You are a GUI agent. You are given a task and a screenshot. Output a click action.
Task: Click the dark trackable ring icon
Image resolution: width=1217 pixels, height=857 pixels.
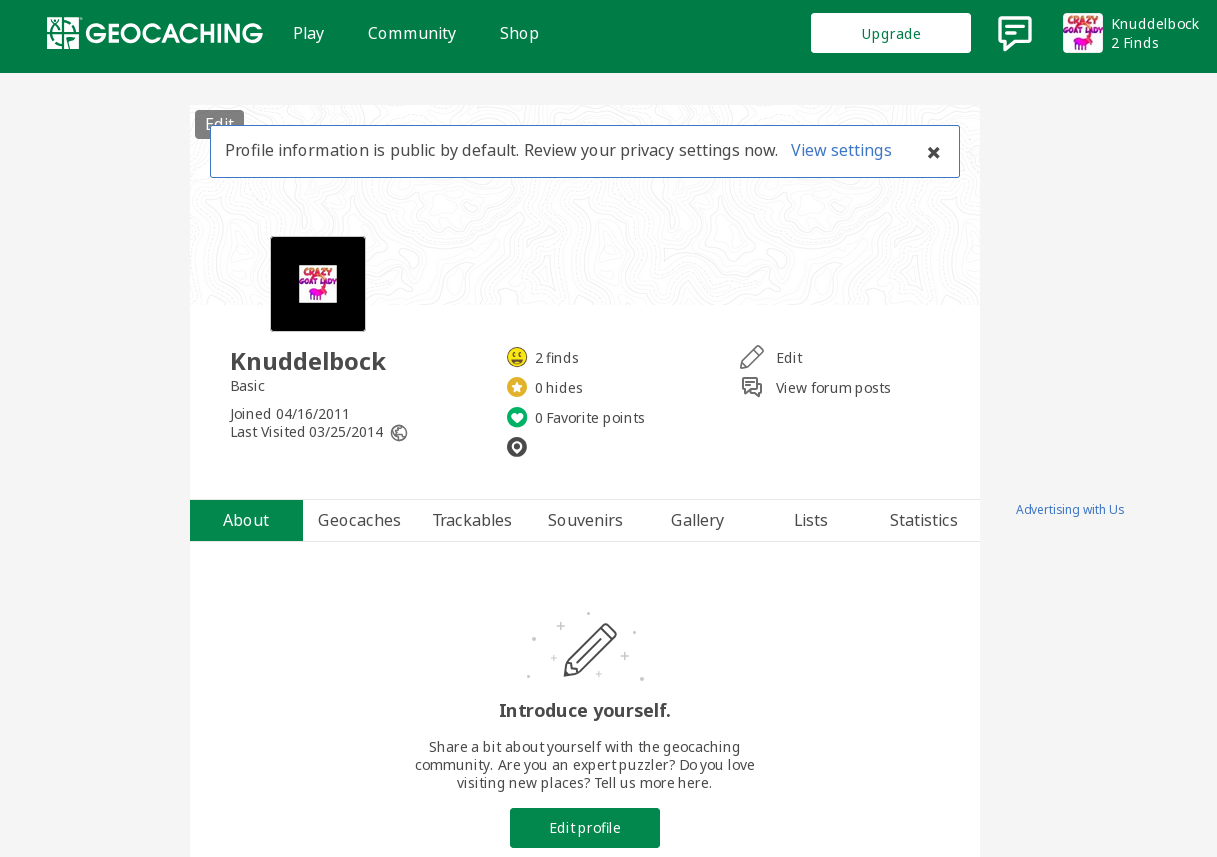click(x=517, y=447)
